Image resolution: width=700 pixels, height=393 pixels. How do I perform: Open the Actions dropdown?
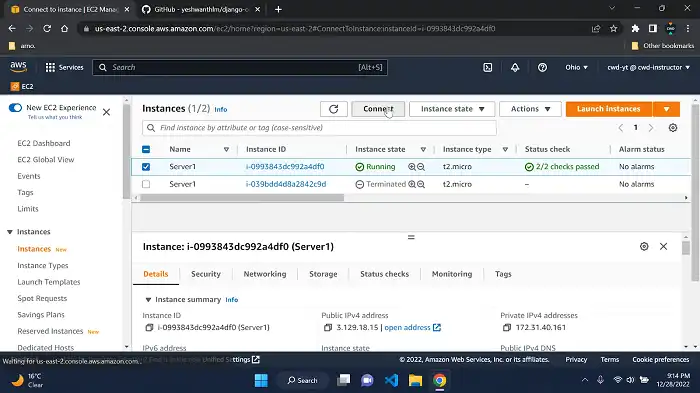pyautogui.click(x=530, y=109)
